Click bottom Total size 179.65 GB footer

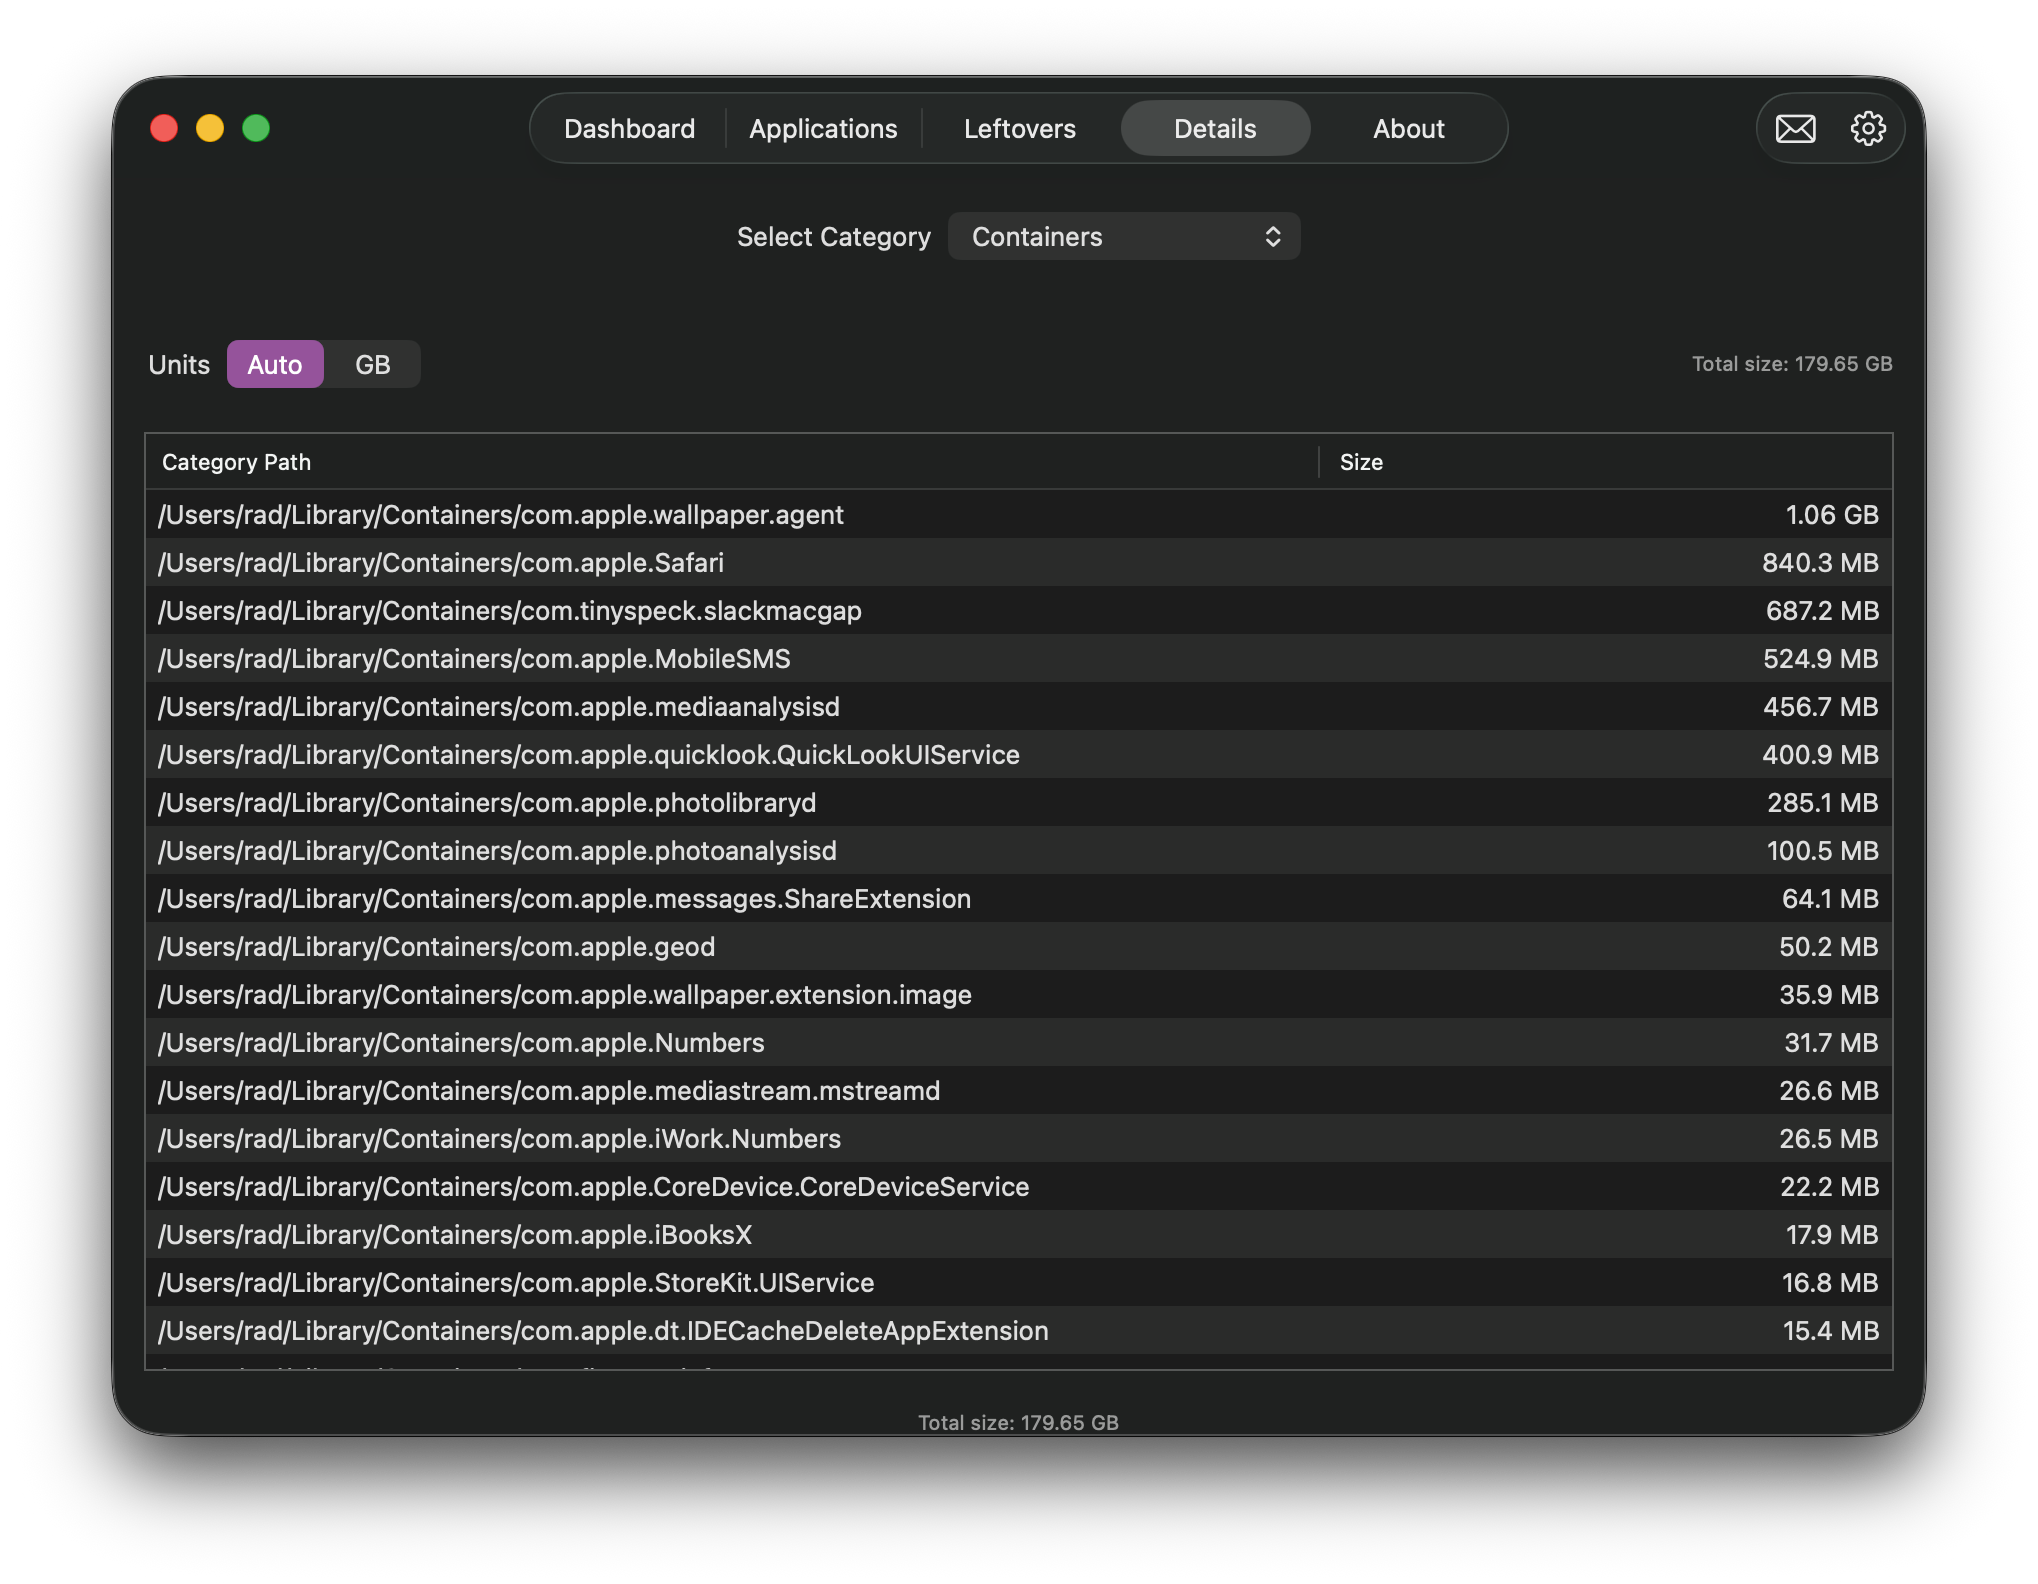click(x=1018, y=1422)
